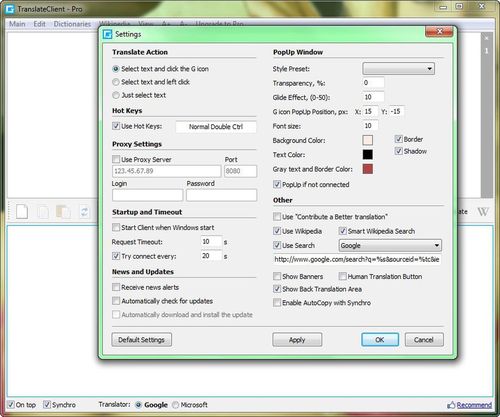Enable Human Translation Button checkbox
Screen dimensions: 500x417
point(342,276)
